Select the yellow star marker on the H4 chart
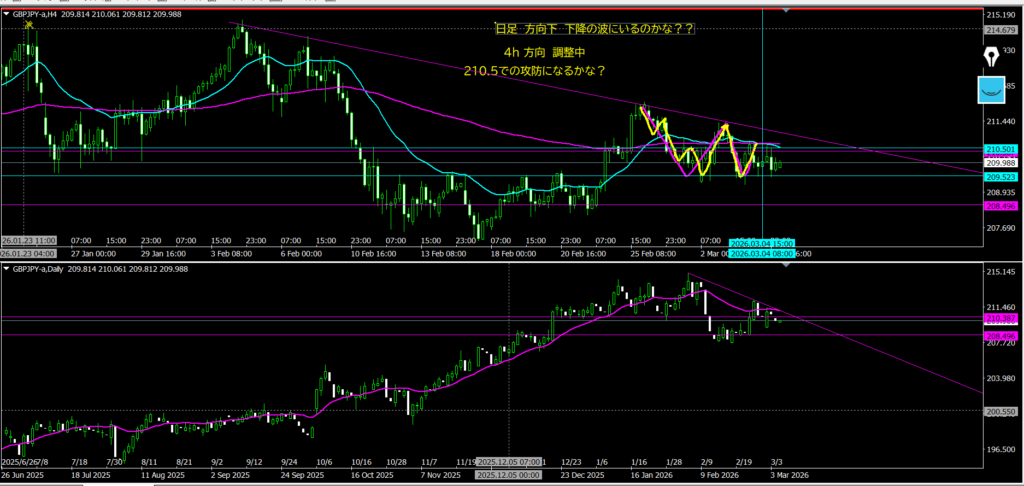Image resolution: width=1024 pixels, height=486 pixels. pyautogui.click(x=30, y=24)
